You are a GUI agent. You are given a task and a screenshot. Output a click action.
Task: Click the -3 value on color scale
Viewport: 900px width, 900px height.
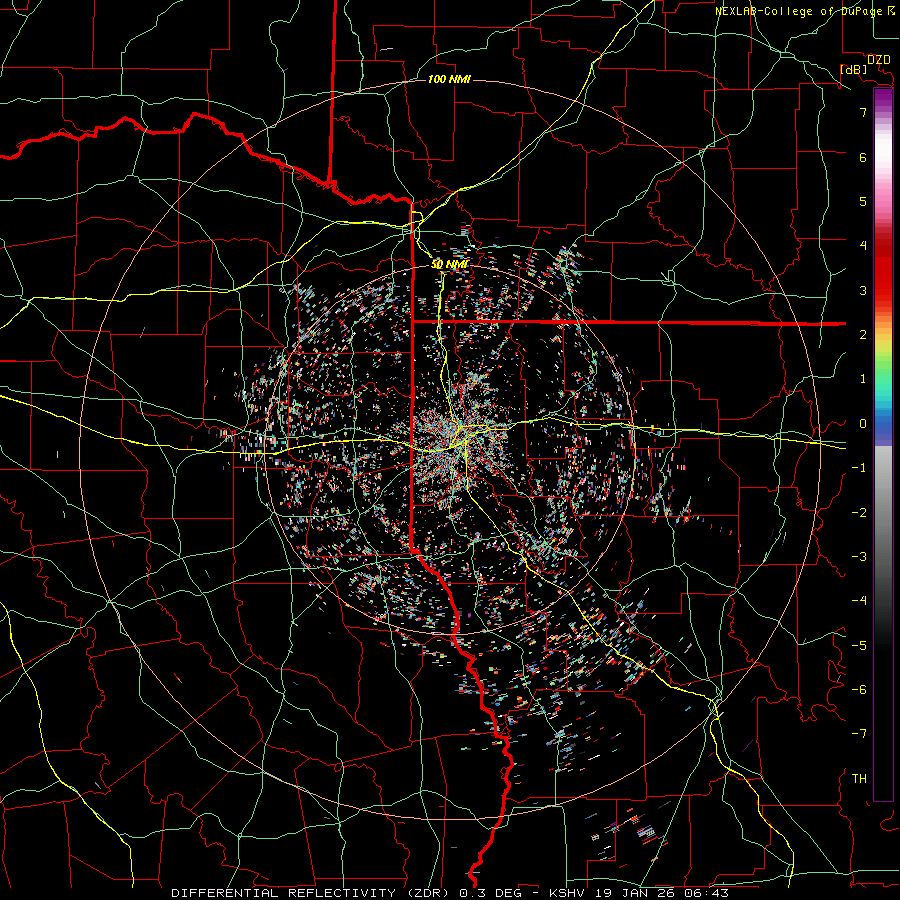click(x=859, y=557)
